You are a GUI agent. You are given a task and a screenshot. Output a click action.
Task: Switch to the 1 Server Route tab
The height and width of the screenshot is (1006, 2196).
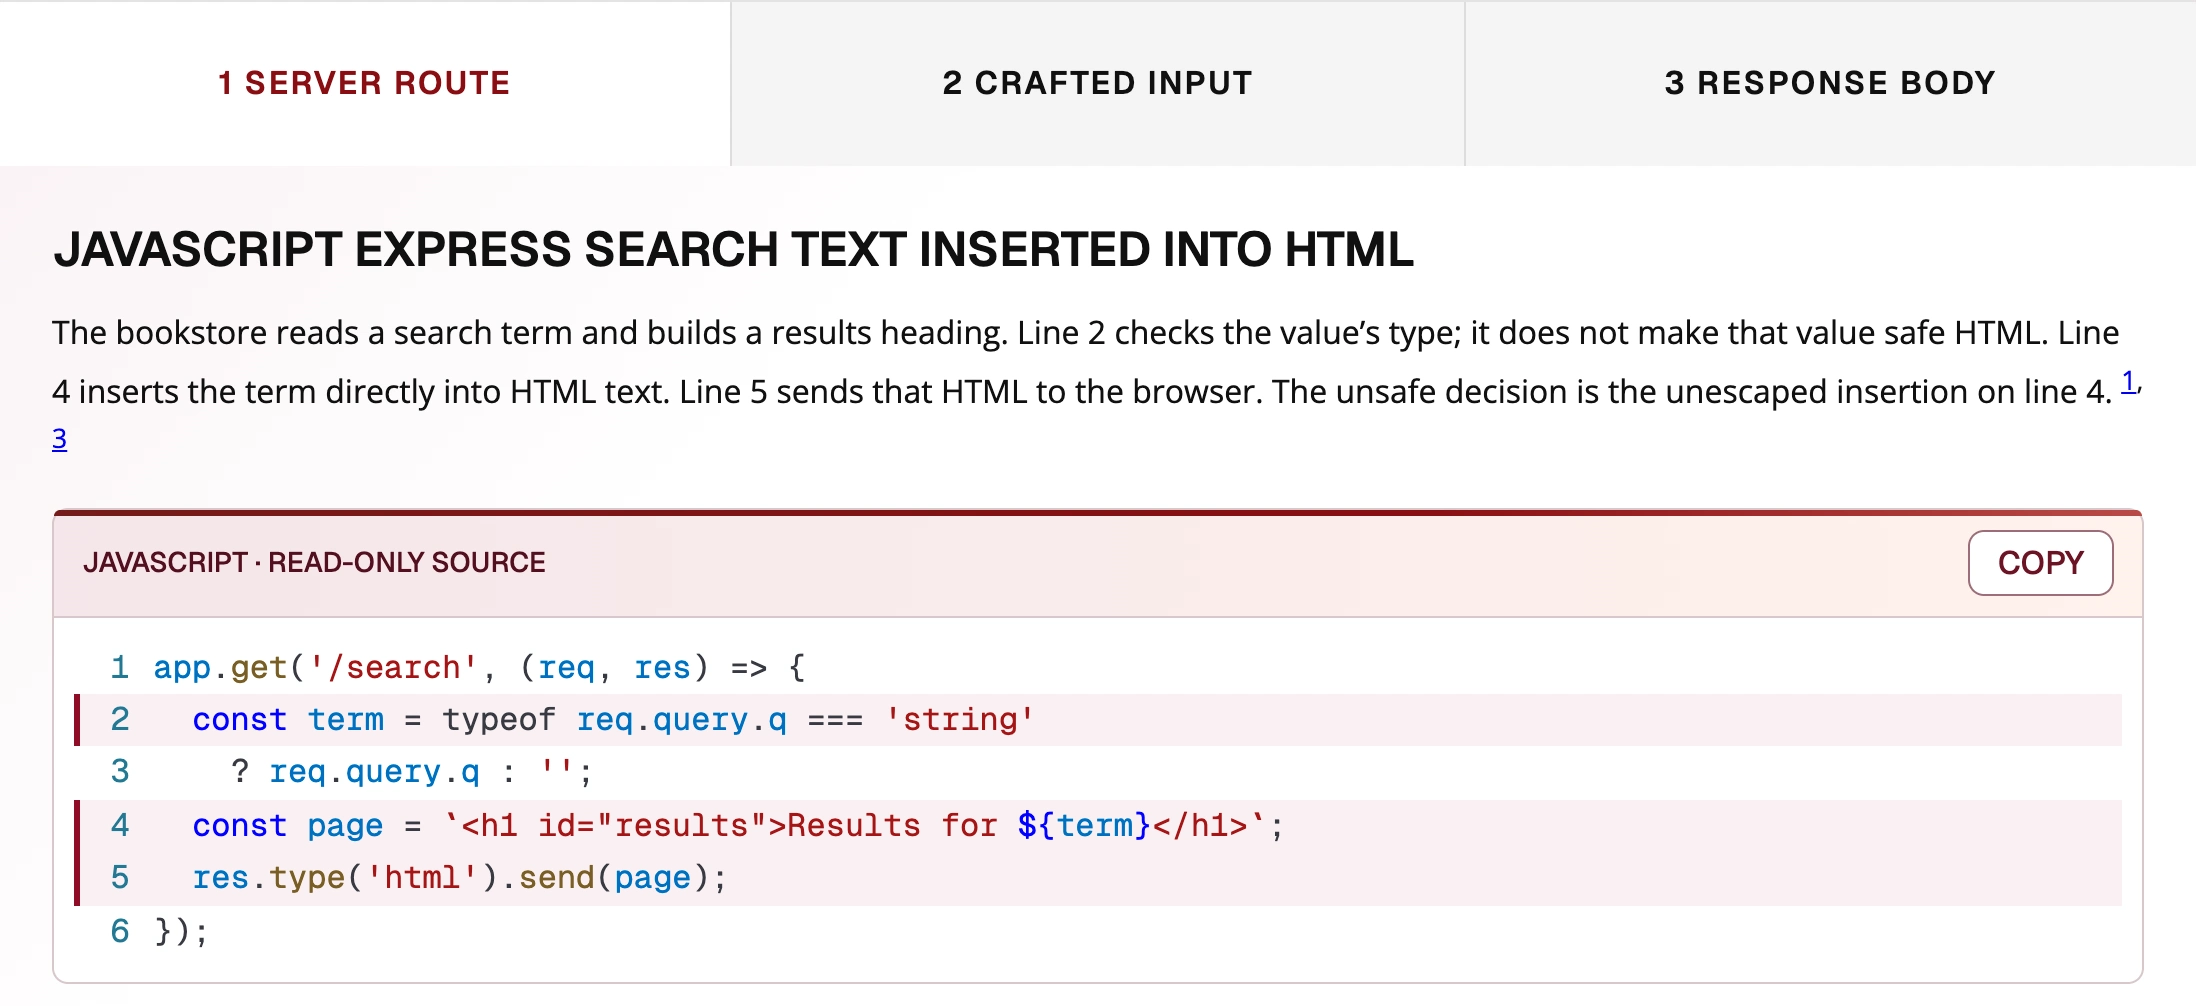[x=364, y=83]
